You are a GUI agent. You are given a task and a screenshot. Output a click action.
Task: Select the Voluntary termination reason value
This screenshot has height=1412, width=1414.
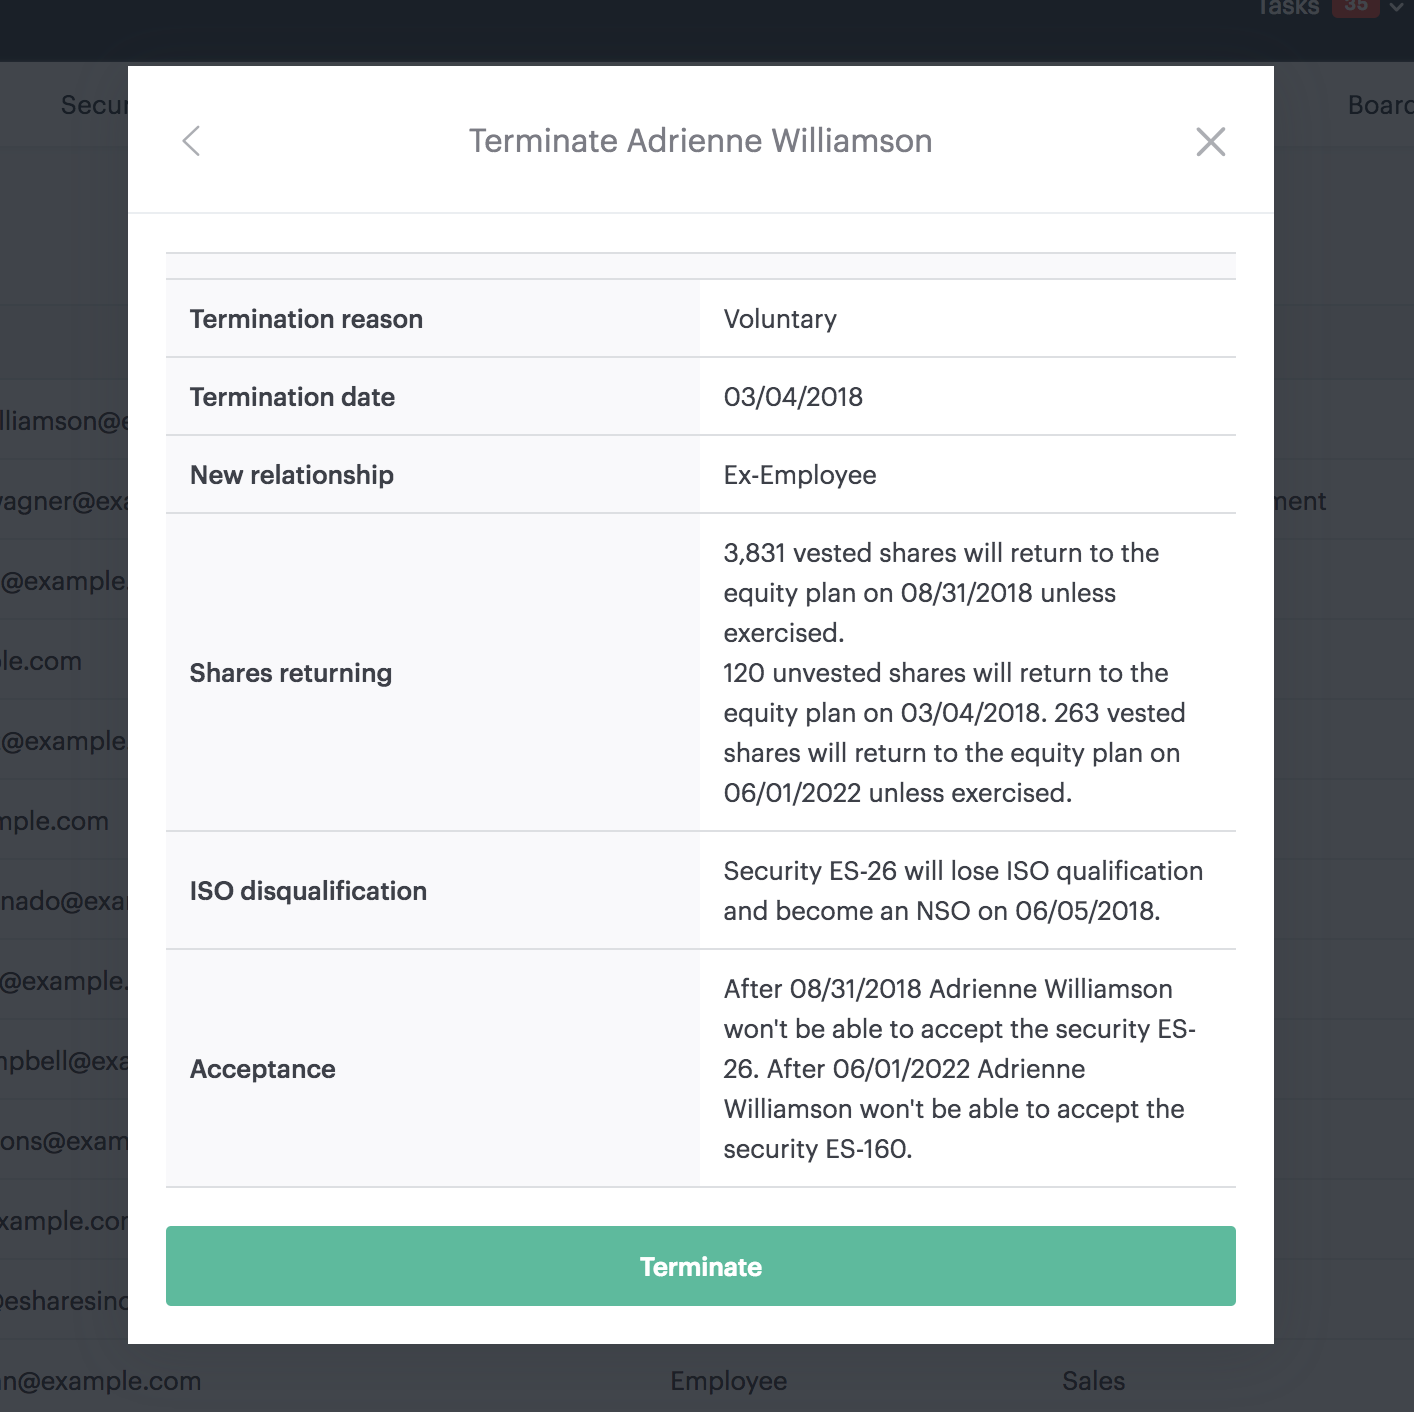click(780, 319)
